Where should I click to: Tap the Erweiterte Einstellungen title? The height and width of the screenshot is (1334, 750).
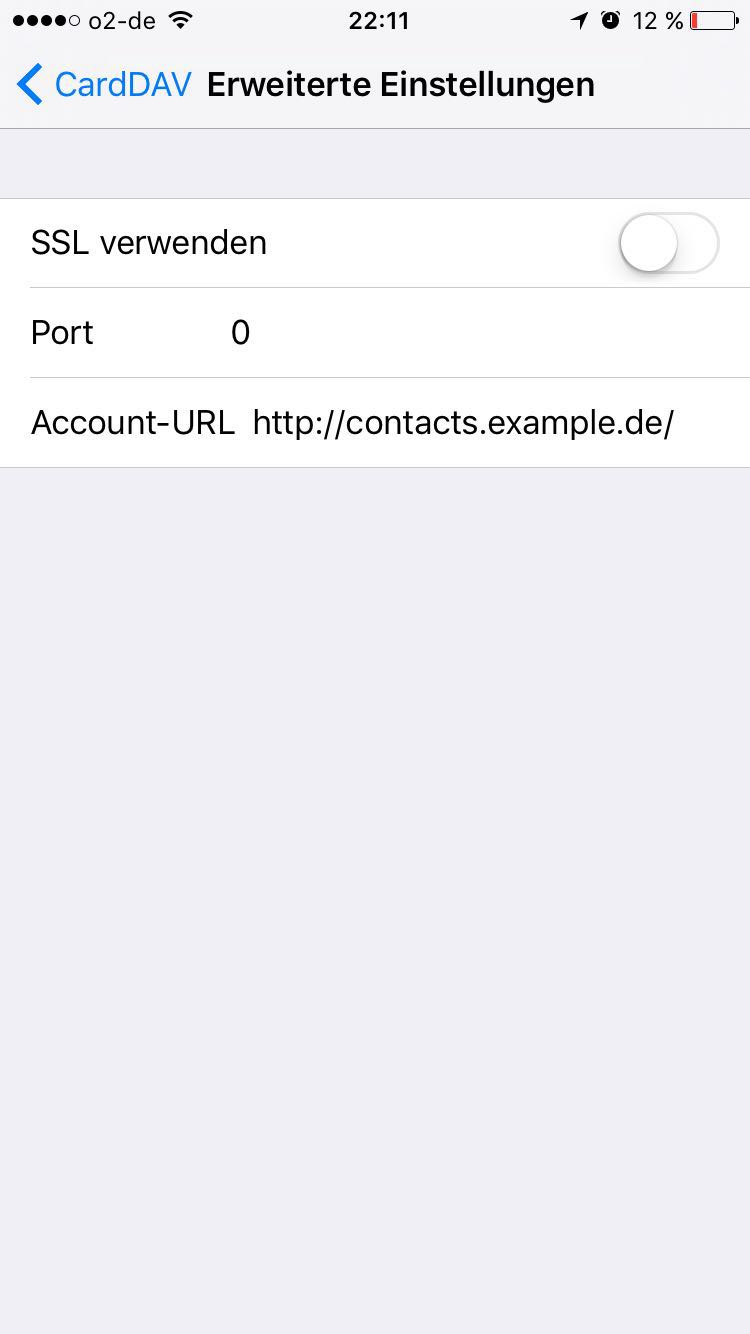(x=400, y=85)
